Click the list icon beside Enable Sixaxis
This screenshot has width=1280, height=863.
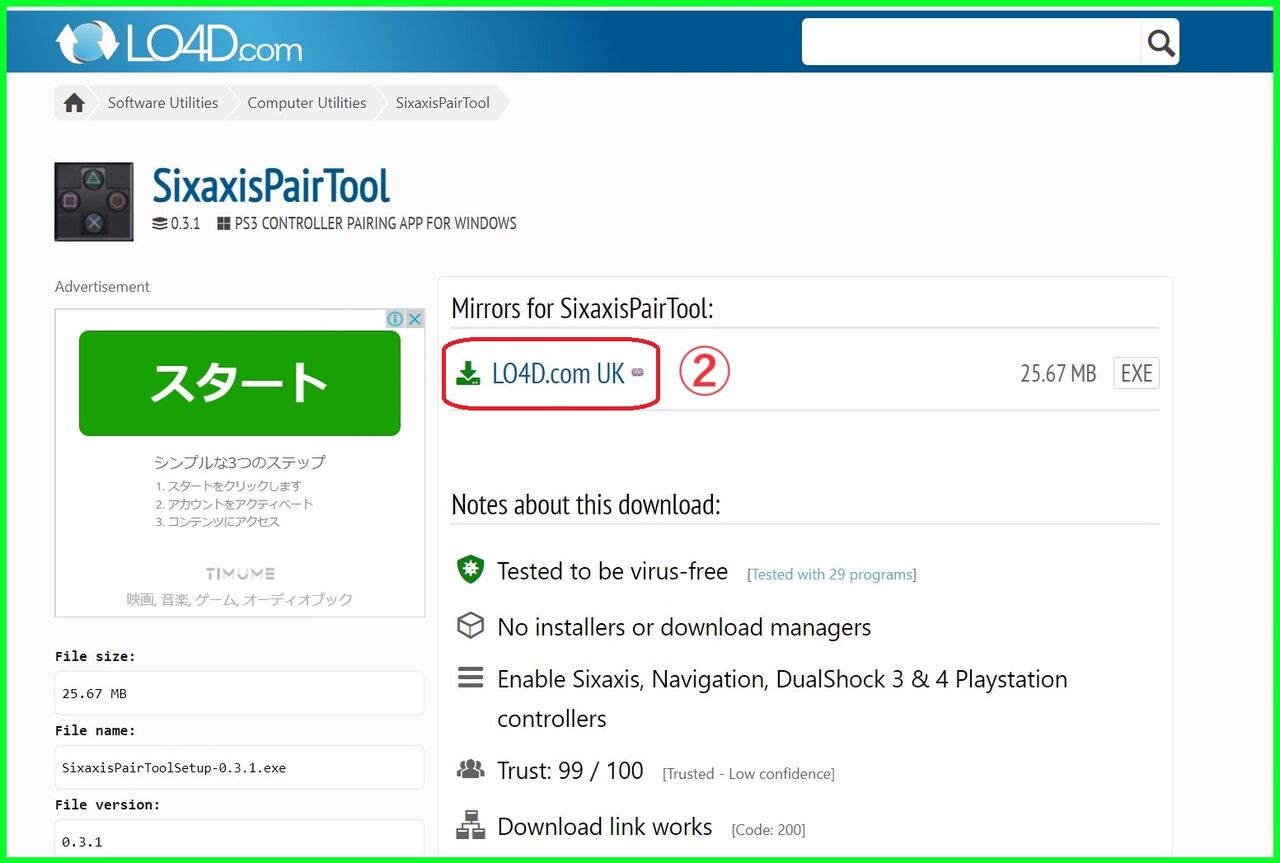coord(470,678)
